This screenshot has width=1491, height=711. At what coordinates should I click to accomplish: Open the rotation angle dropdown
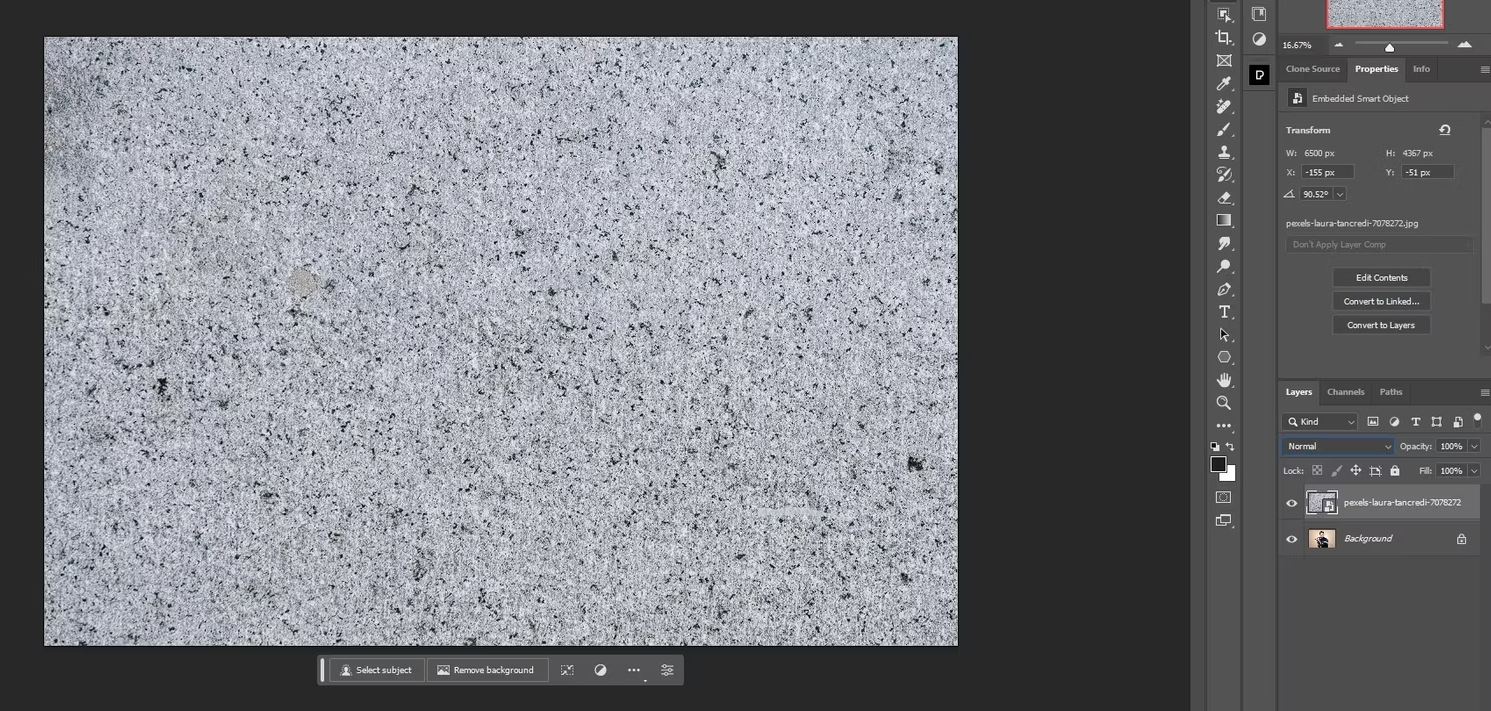click(x=1340, y=194)
